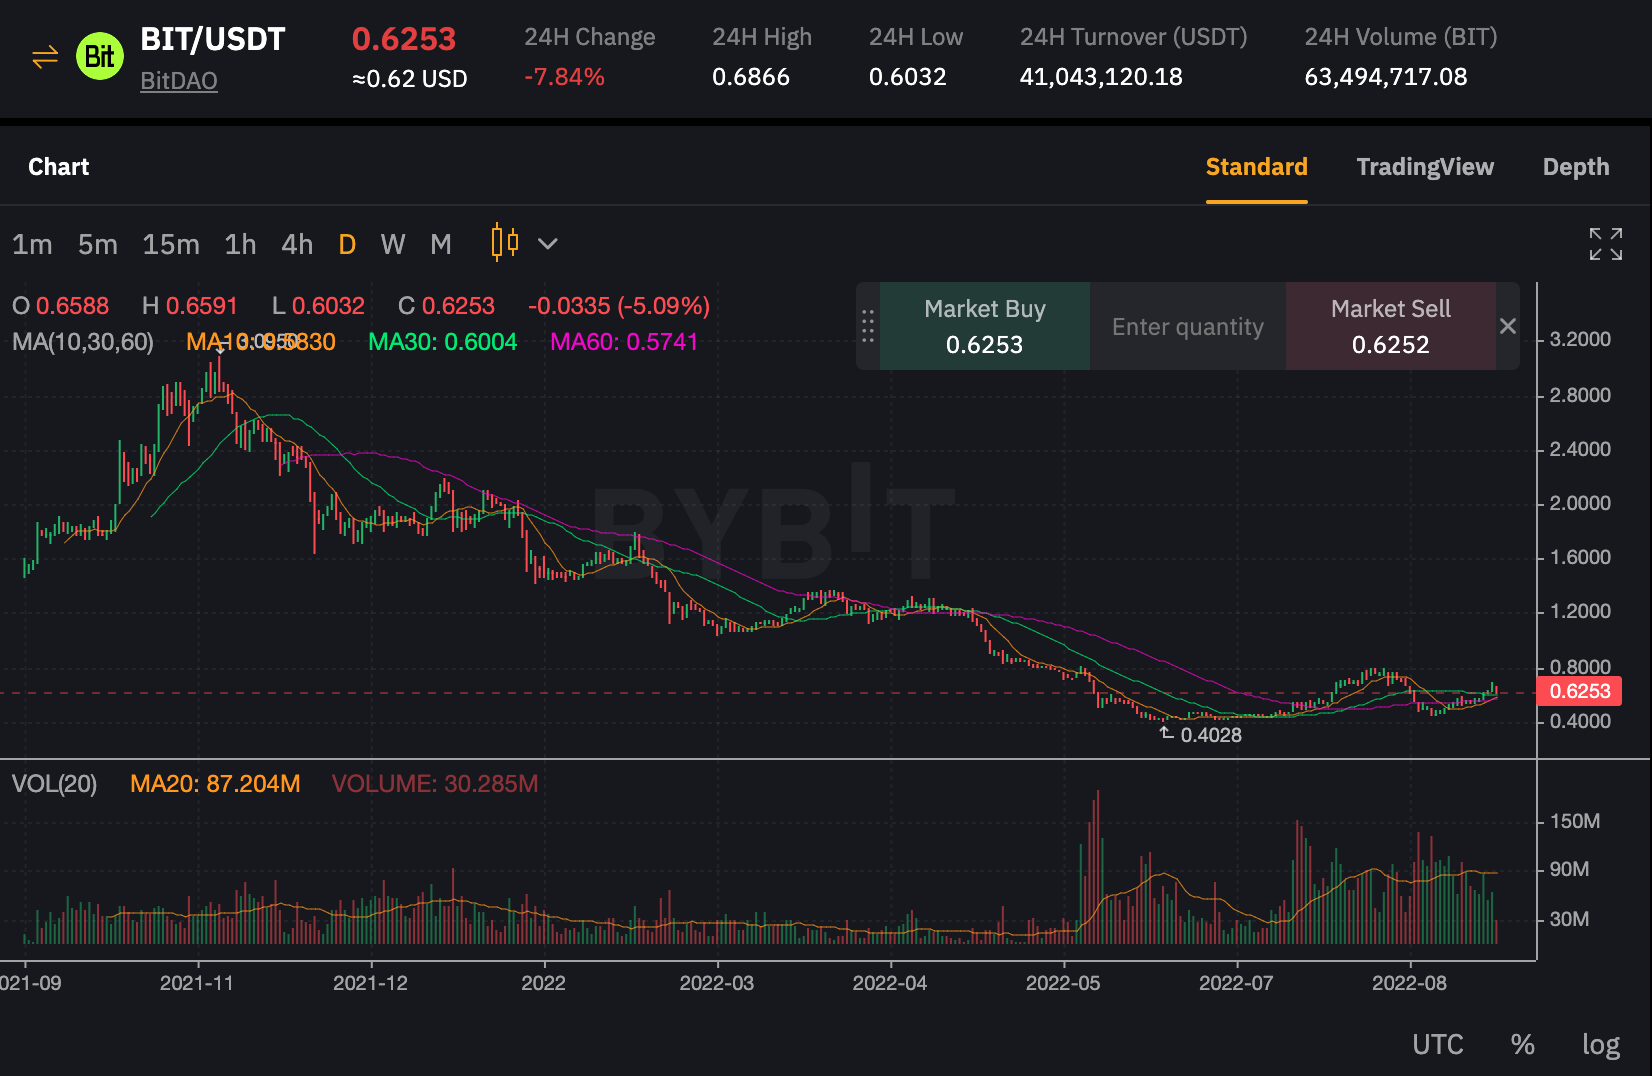
Task: Select the 15m timeframe
Action: point(171,244)
